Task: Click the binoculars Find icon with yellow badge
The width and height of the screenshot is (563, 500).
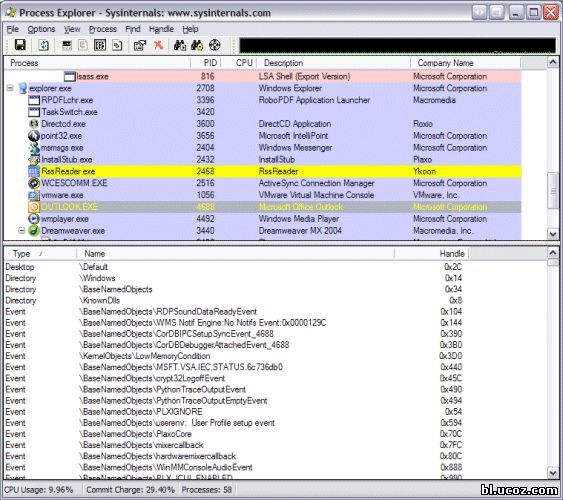Action: coord(197,45)
